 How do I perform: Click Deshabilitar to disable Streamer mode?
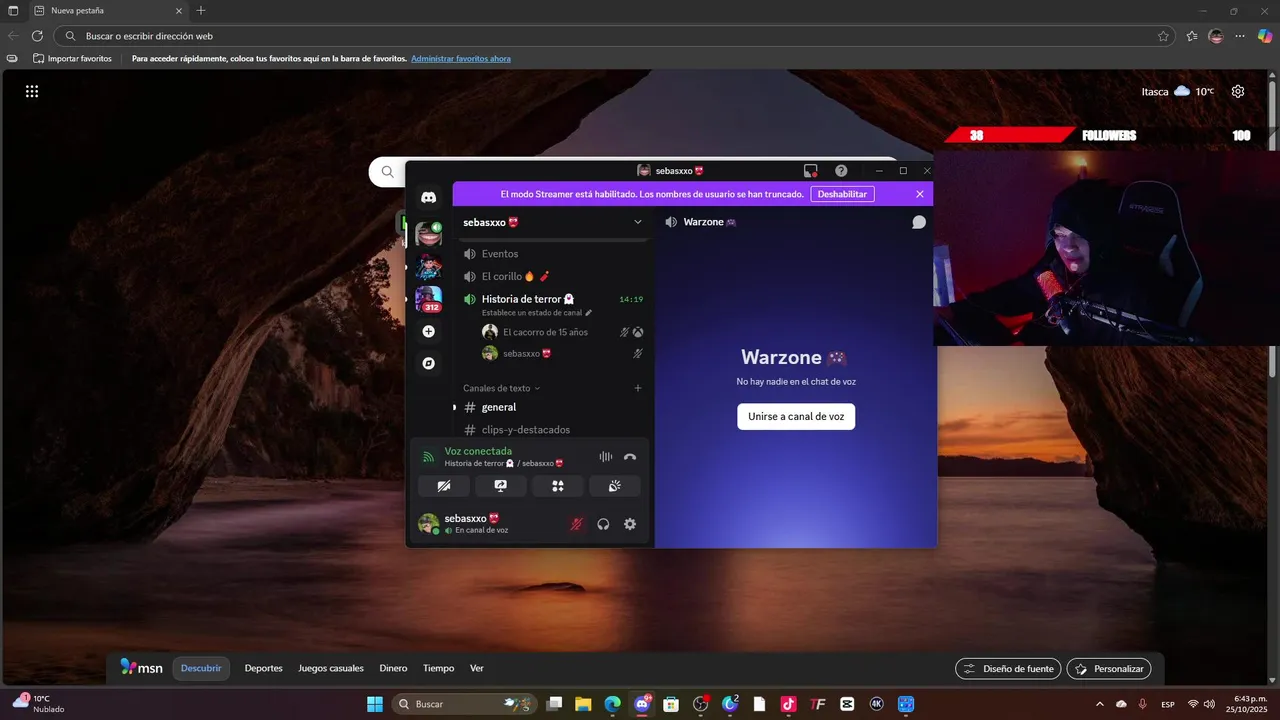pyautogui.click(x=842, y=194)
